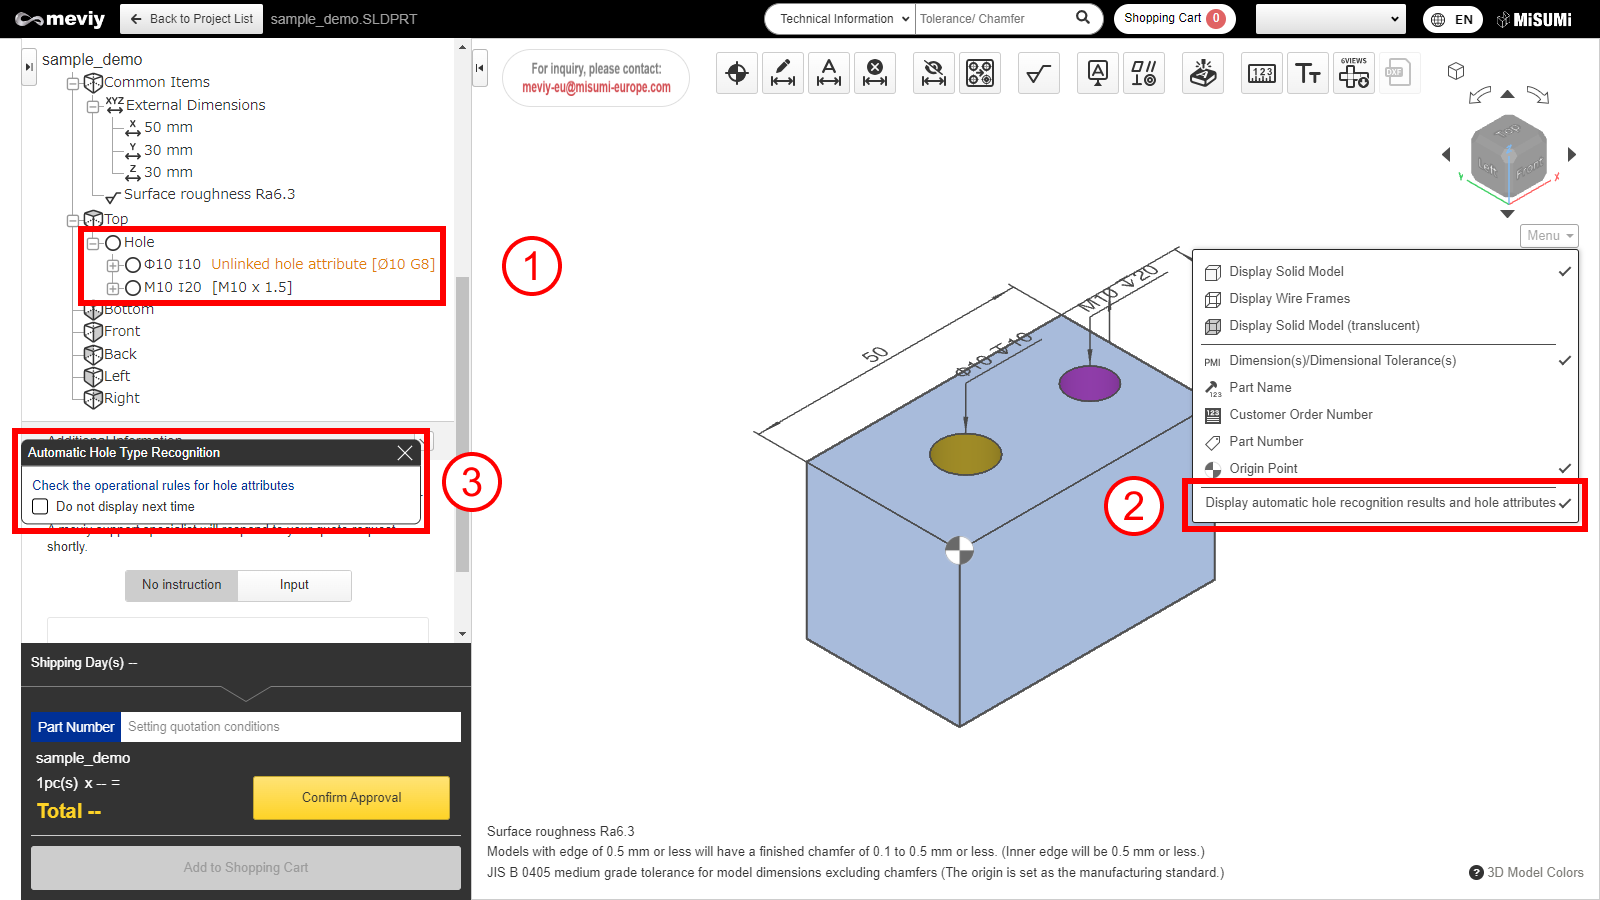Click the delete dimension tool icon
The image size is (1600, 900).
tap(875, 73)
